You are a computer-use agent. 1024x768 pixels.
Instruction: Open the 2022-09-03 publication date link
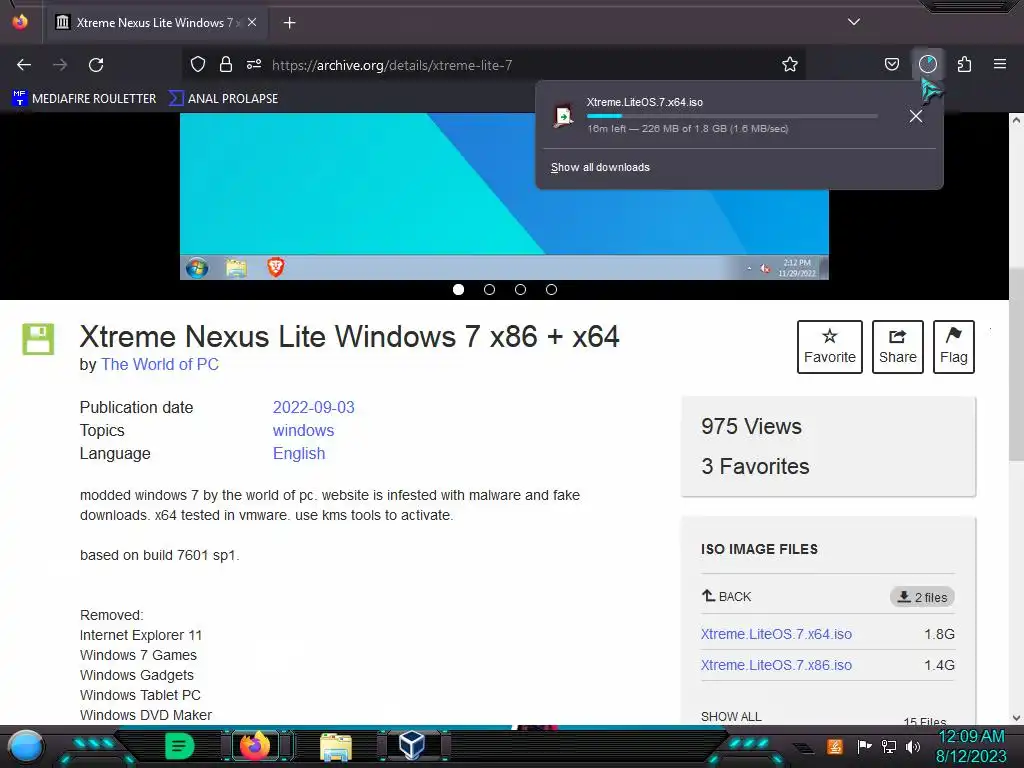tap(313, 408)
